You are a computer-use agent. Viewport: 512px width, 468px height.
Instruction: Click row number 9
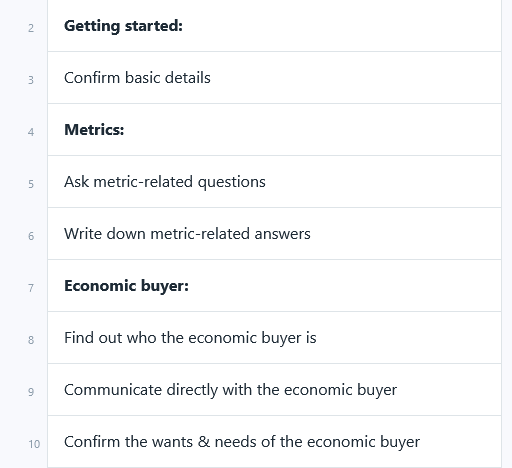(31, 392)
